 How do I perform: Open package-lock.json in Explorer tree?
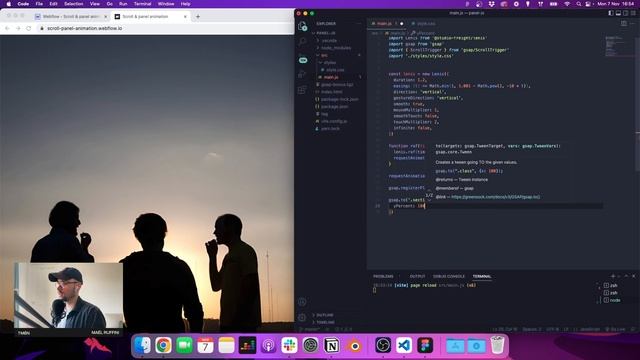click(340, 99)
